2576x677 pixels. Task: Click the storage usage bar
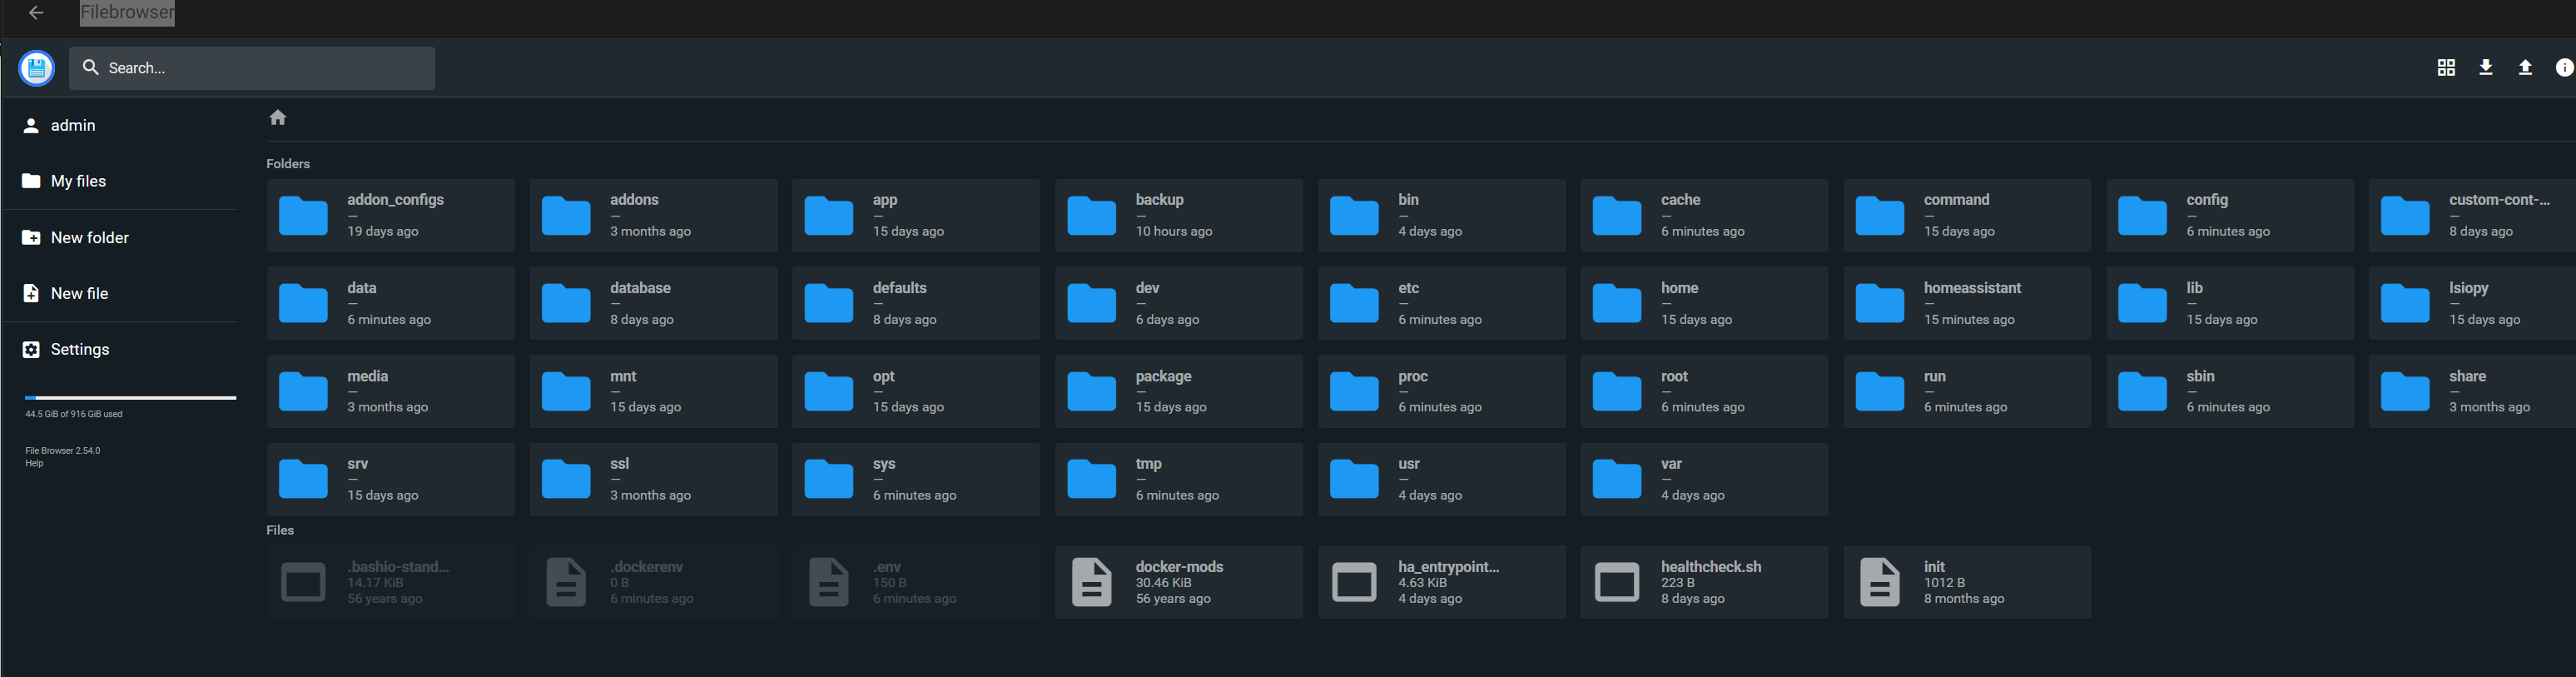click(x=130, y=398)
